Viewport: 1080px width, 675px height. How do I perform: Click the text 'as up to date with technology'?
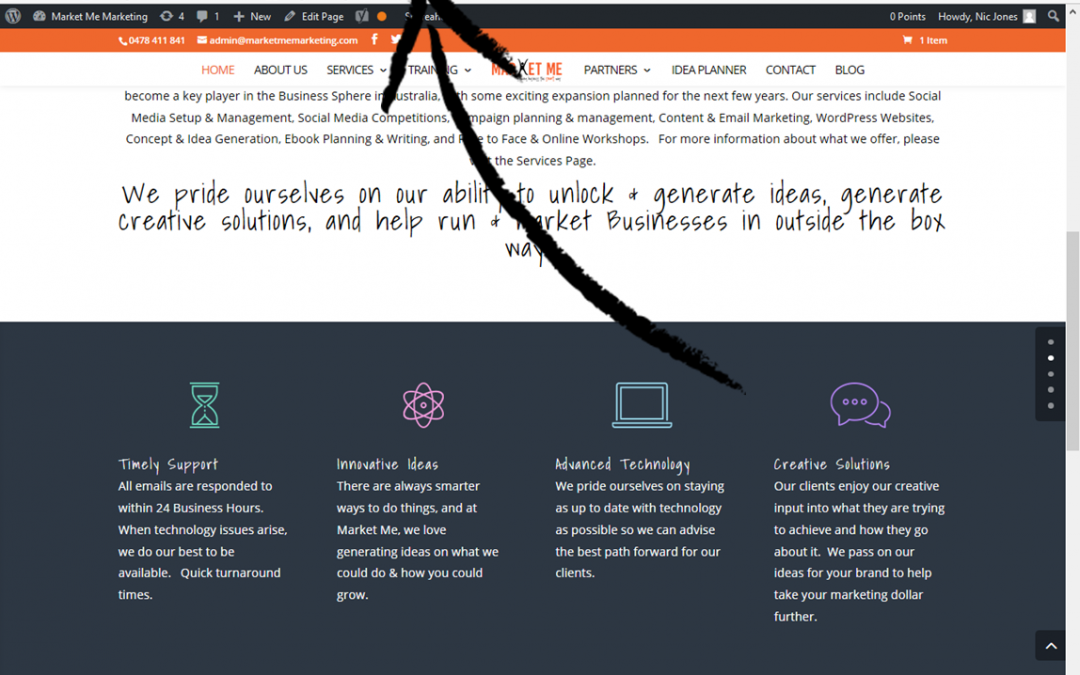click(x=638, y=508)
